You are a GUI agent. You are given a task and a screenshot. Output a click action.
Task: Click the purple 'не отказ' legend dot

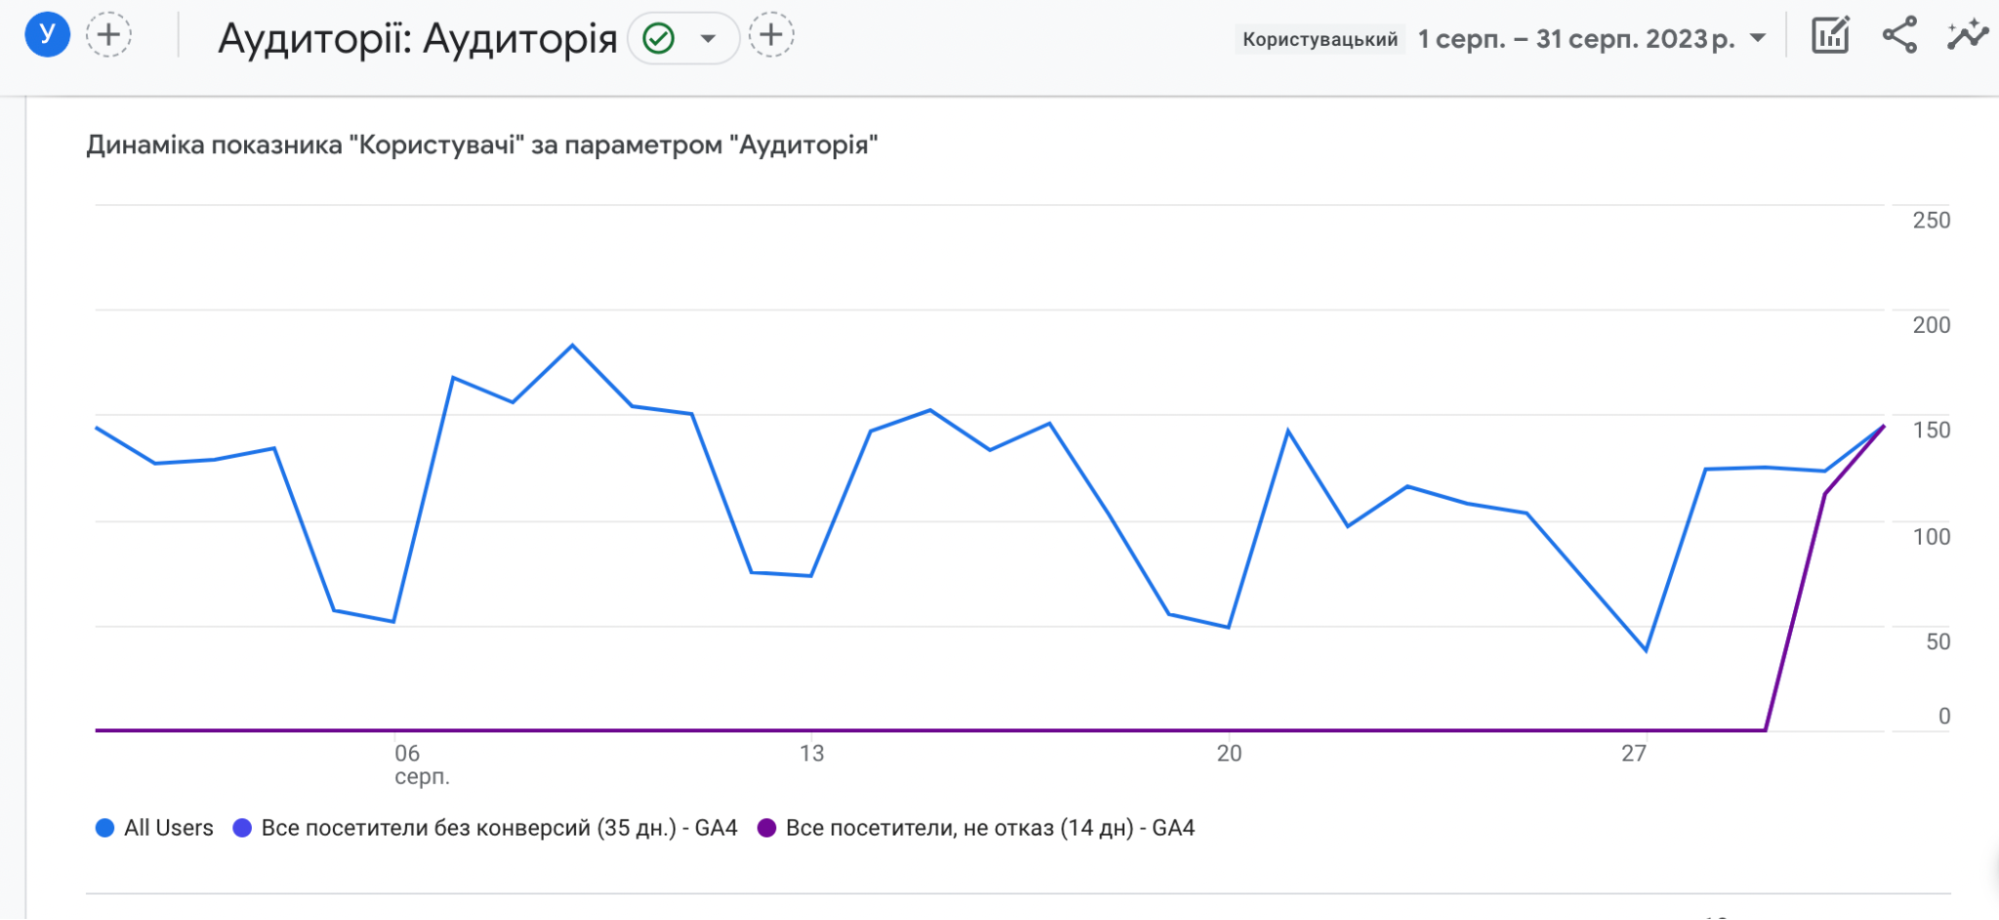pyautogui.click(x=767, y=828)
